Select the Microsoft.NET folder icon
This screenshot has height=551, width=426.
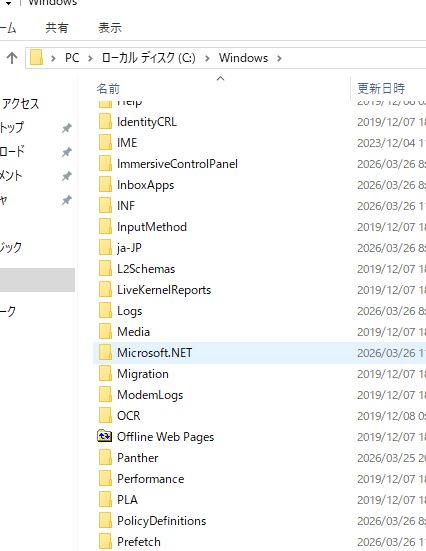pos(105,352)
